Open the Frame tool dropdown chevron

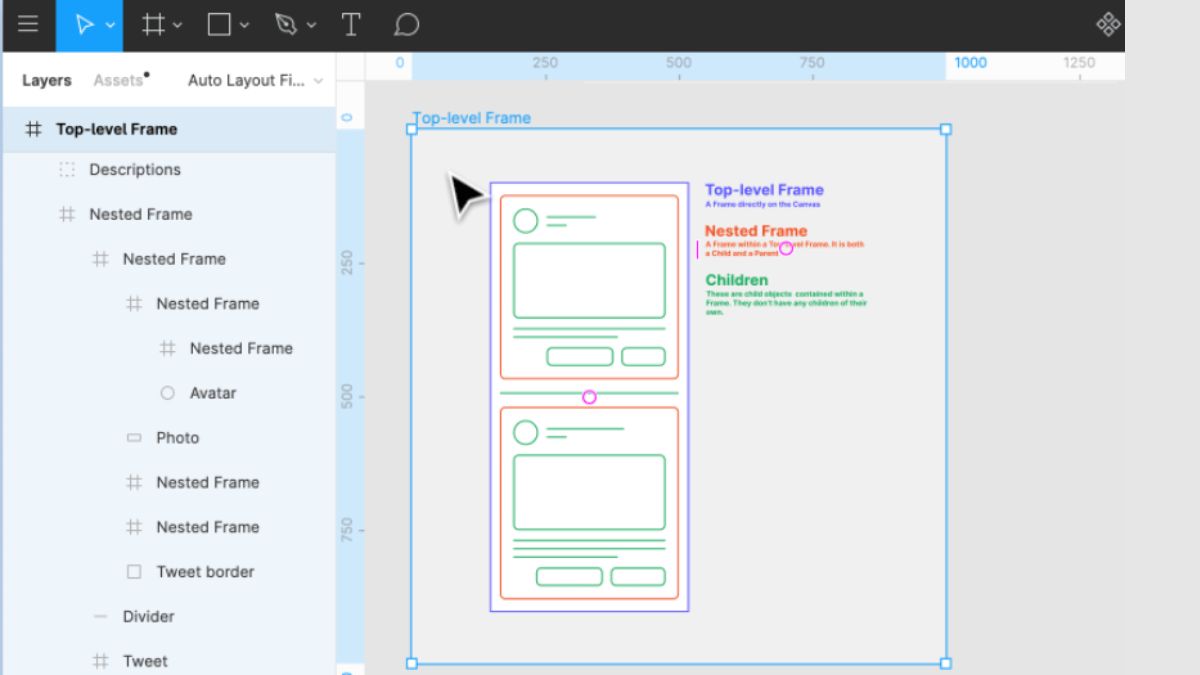(x=178, y=26)
